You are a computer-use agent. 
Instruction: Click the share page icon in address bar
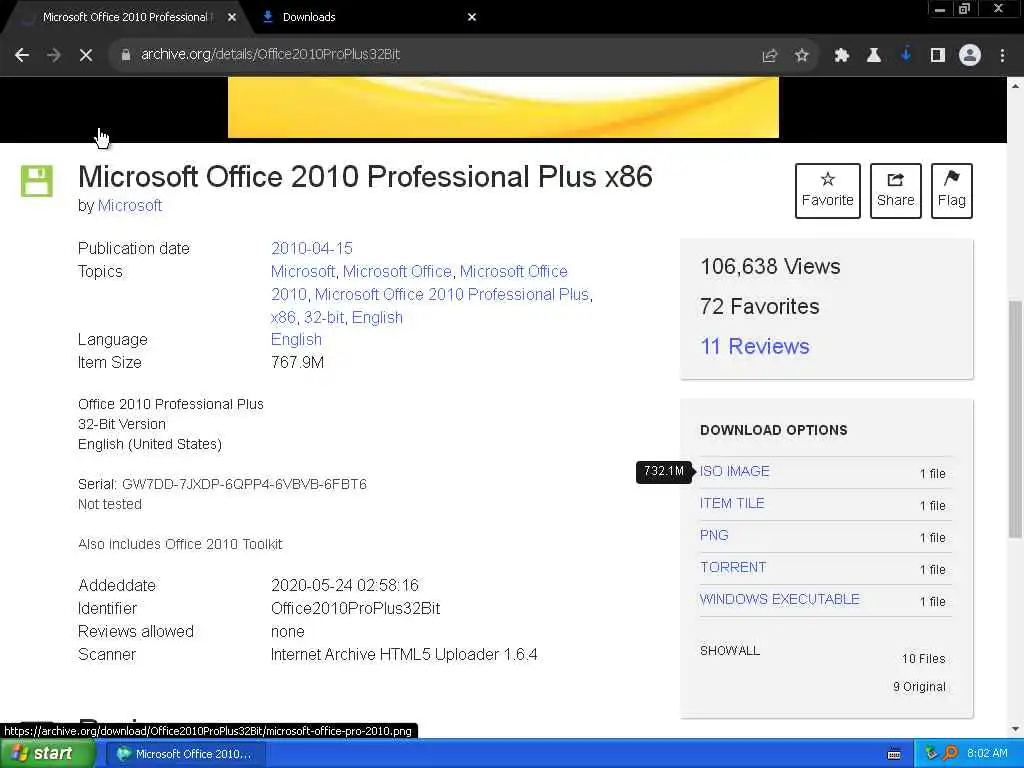770,56
